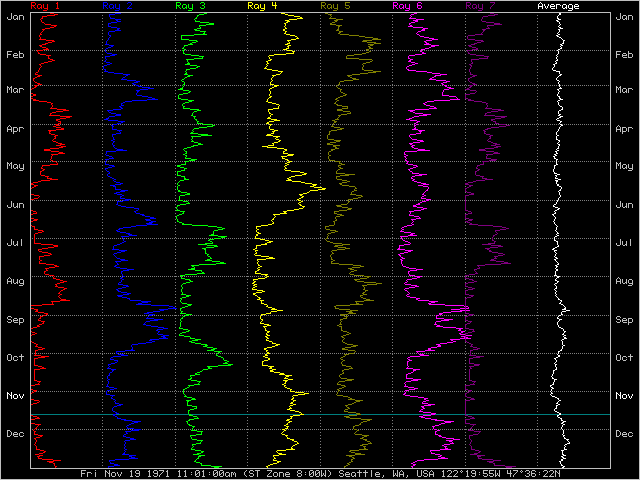The height and width of the screenshot is (480, 640).
Task: Click the Mar label on right axis
Action: [x=624, y=91]
